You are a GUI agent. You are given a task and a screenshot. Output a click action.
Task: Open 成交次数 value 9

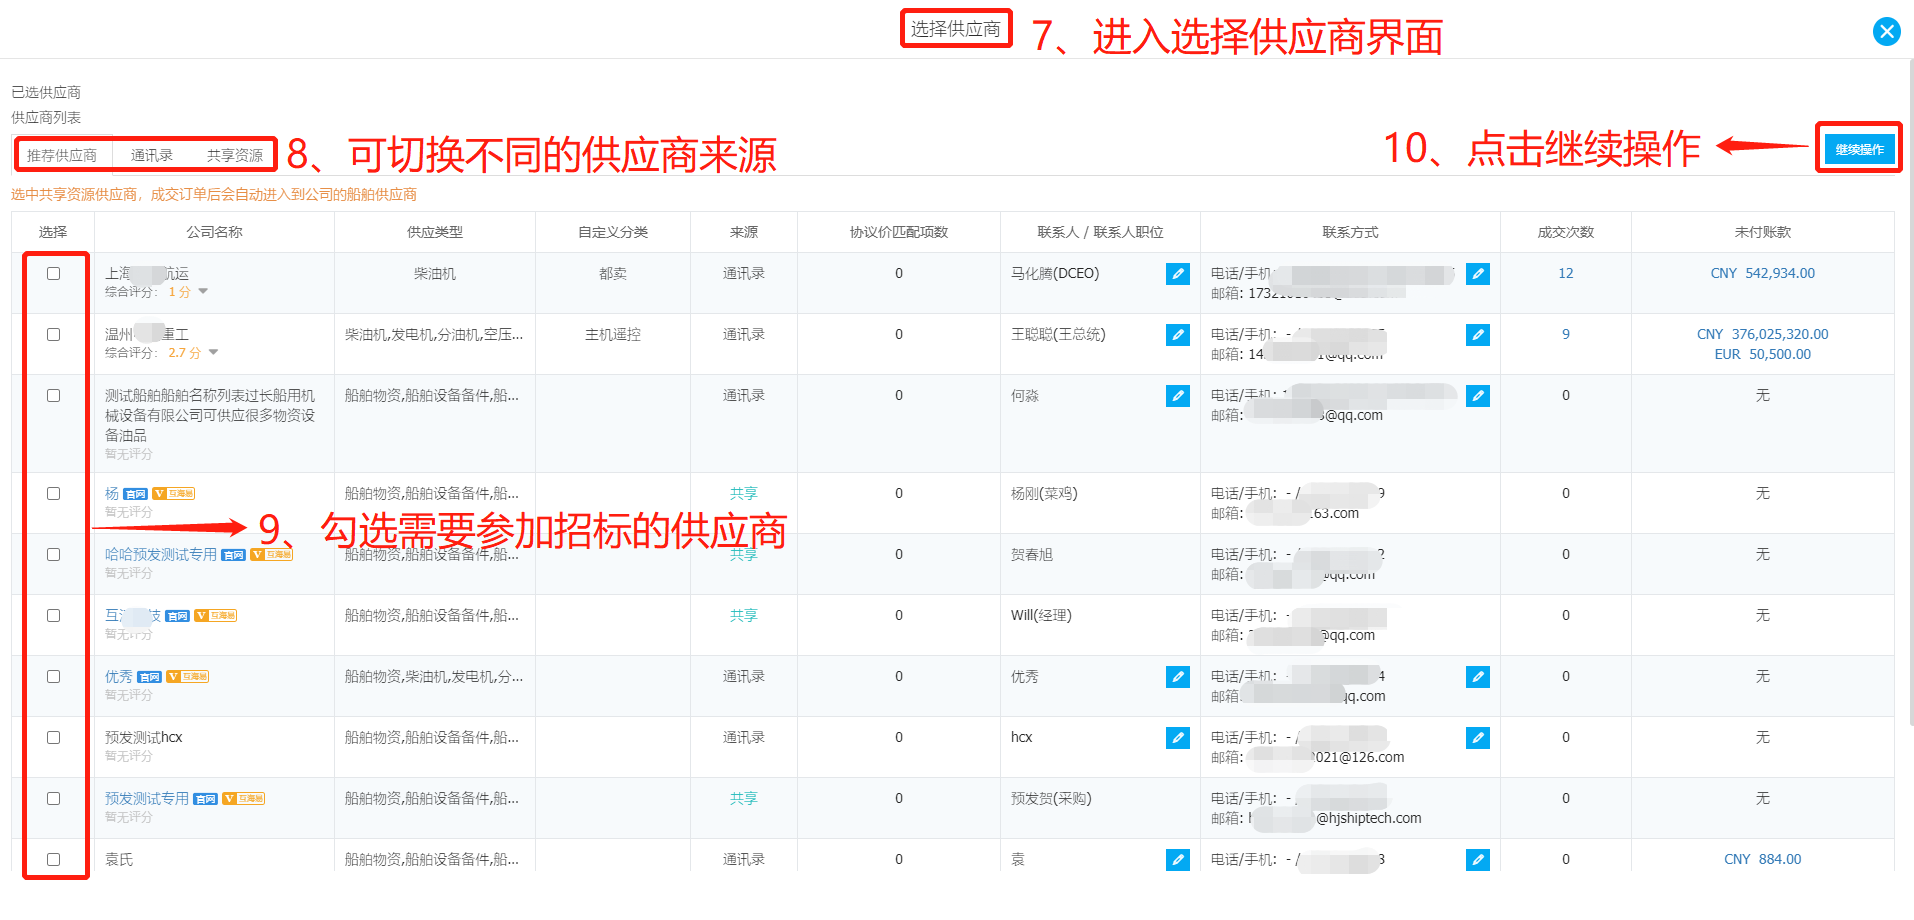(1565, 335)
